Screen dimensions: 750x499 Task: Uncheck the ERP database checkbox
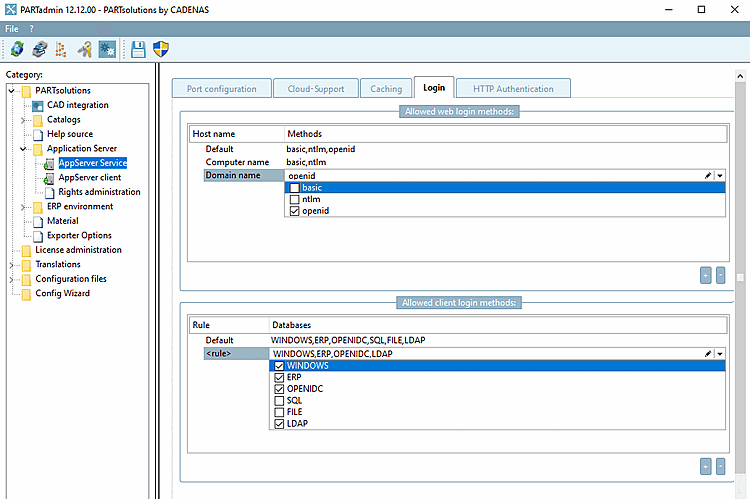point(279,377)
